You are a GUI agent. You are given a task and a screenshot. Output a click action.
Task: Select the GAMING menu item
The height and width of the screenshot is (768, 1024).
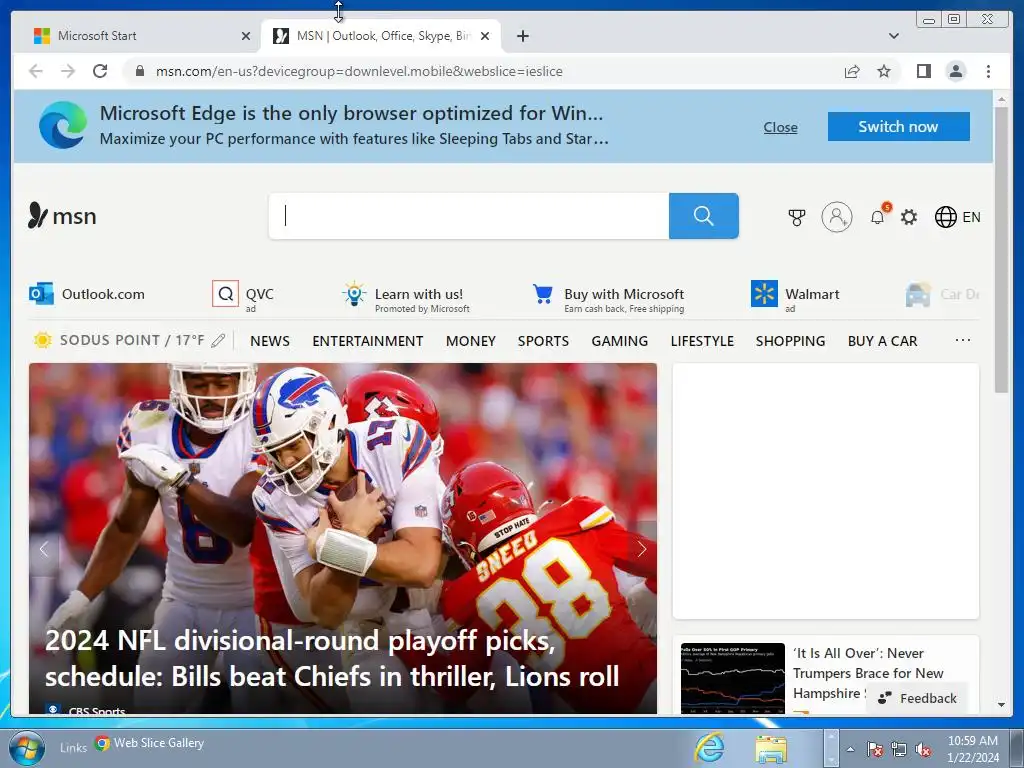point(620,341)
